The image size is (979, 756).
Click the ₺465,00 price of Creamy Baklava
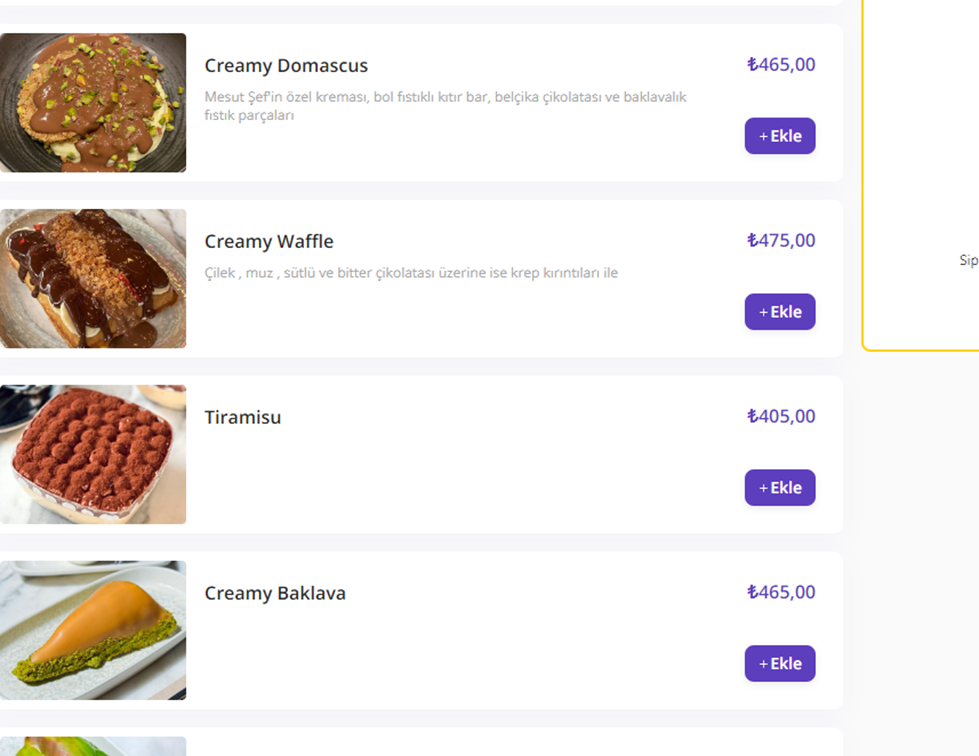pos(781,593)
